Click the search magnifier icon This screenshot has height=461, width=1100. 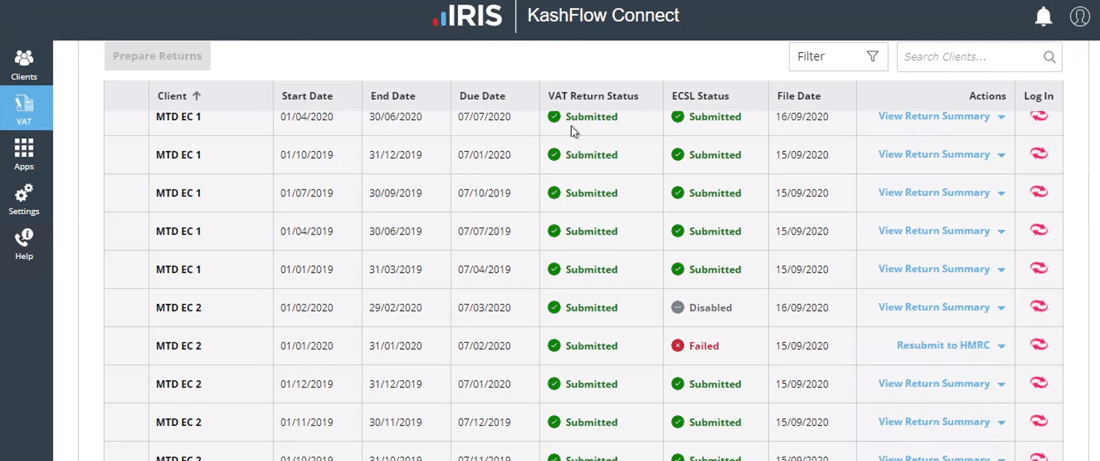[1049, 57]
